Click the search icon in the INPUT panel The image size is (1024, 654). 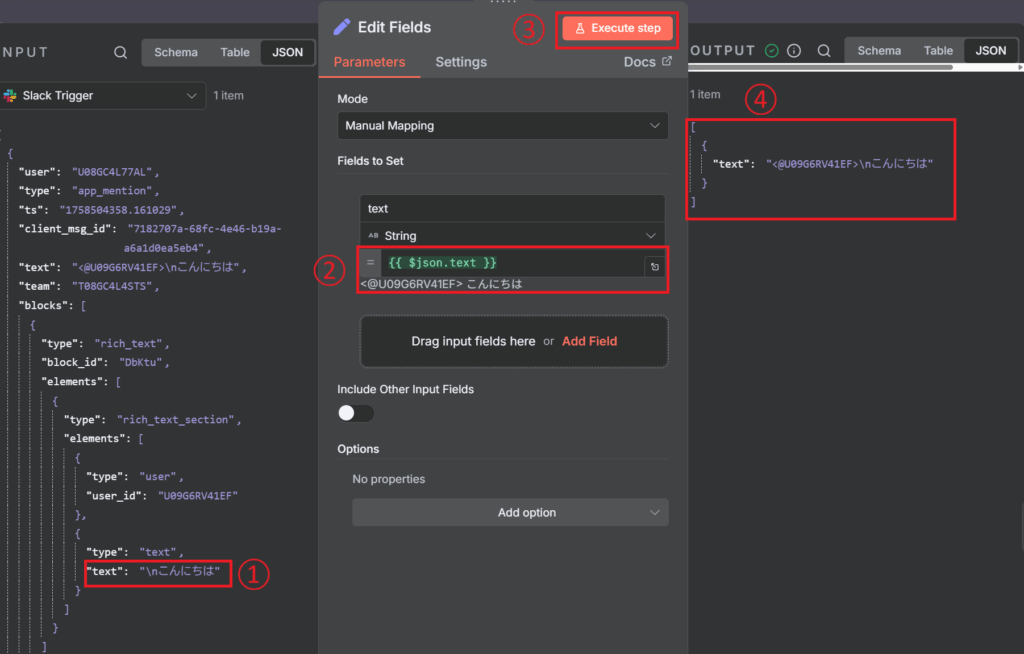(x=120, y=53)
